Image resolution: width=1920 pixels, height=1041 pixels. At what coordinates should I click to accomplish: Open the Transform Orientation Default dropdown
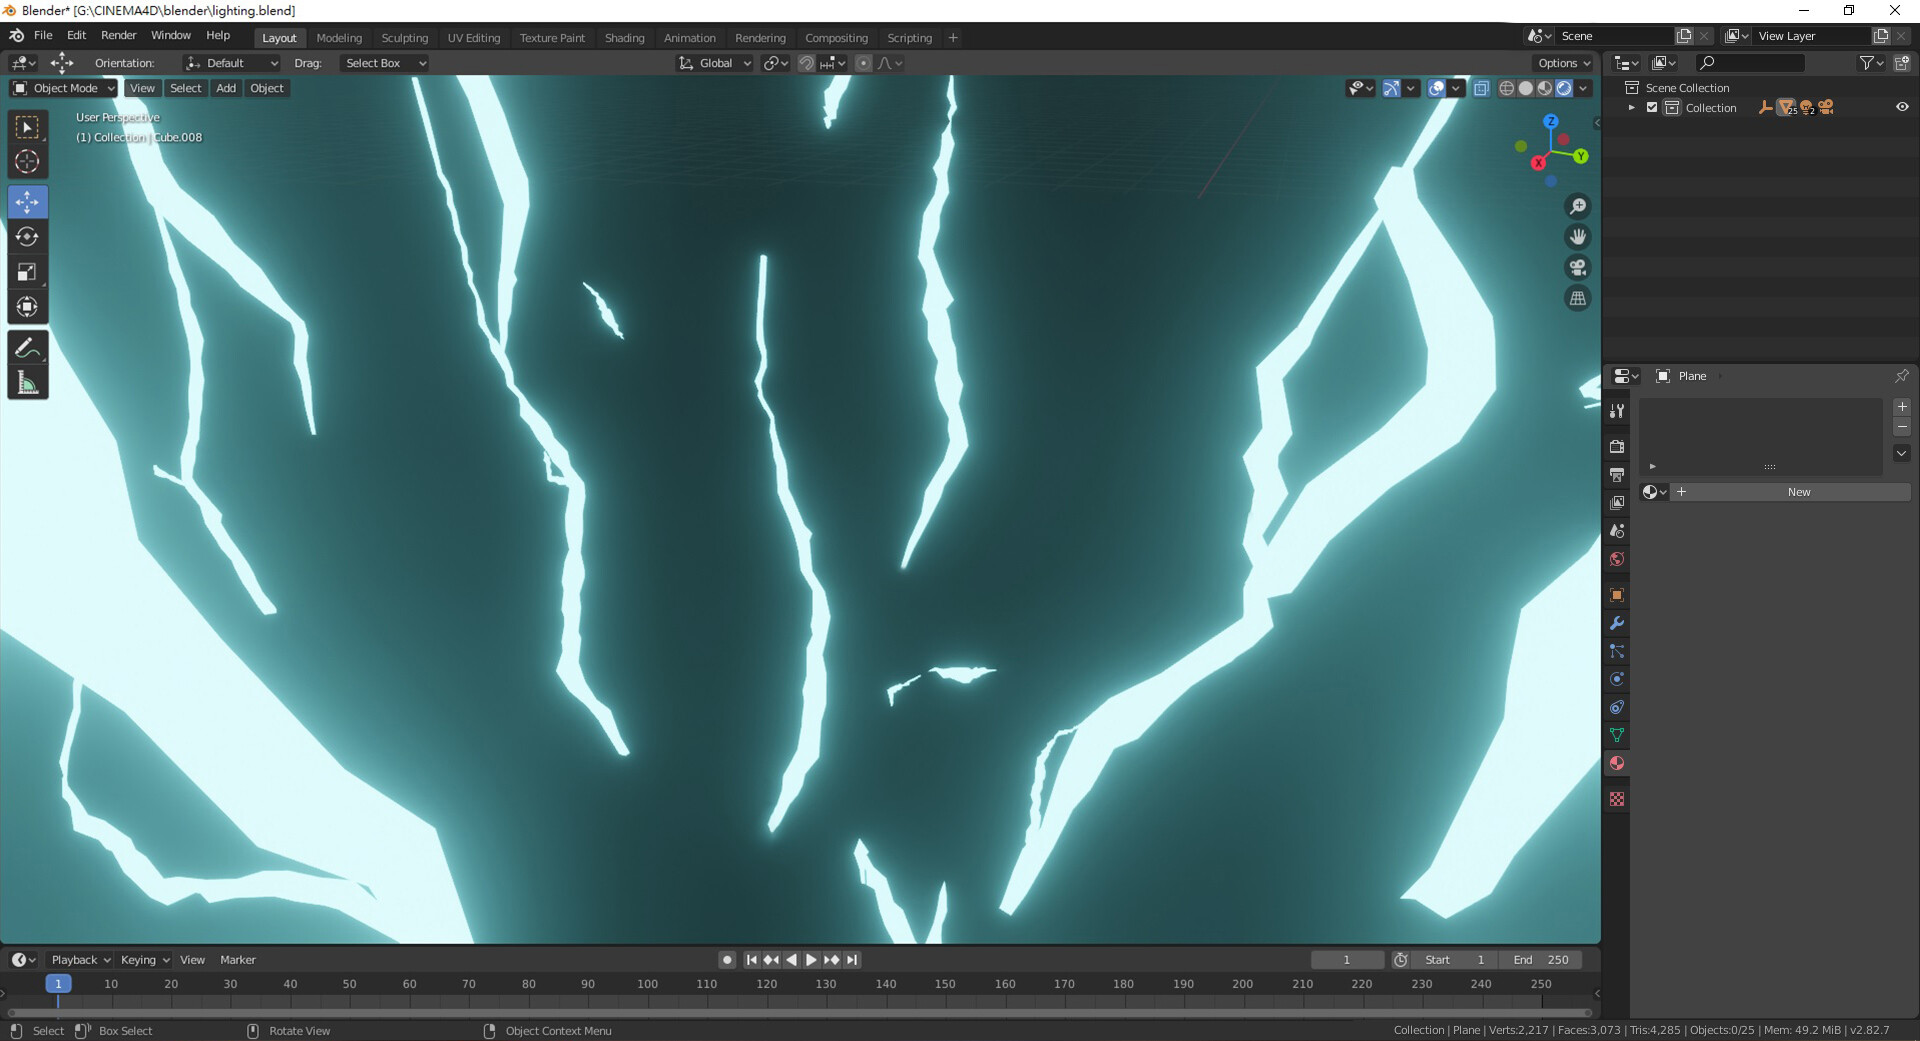click(x=231, y=63)
